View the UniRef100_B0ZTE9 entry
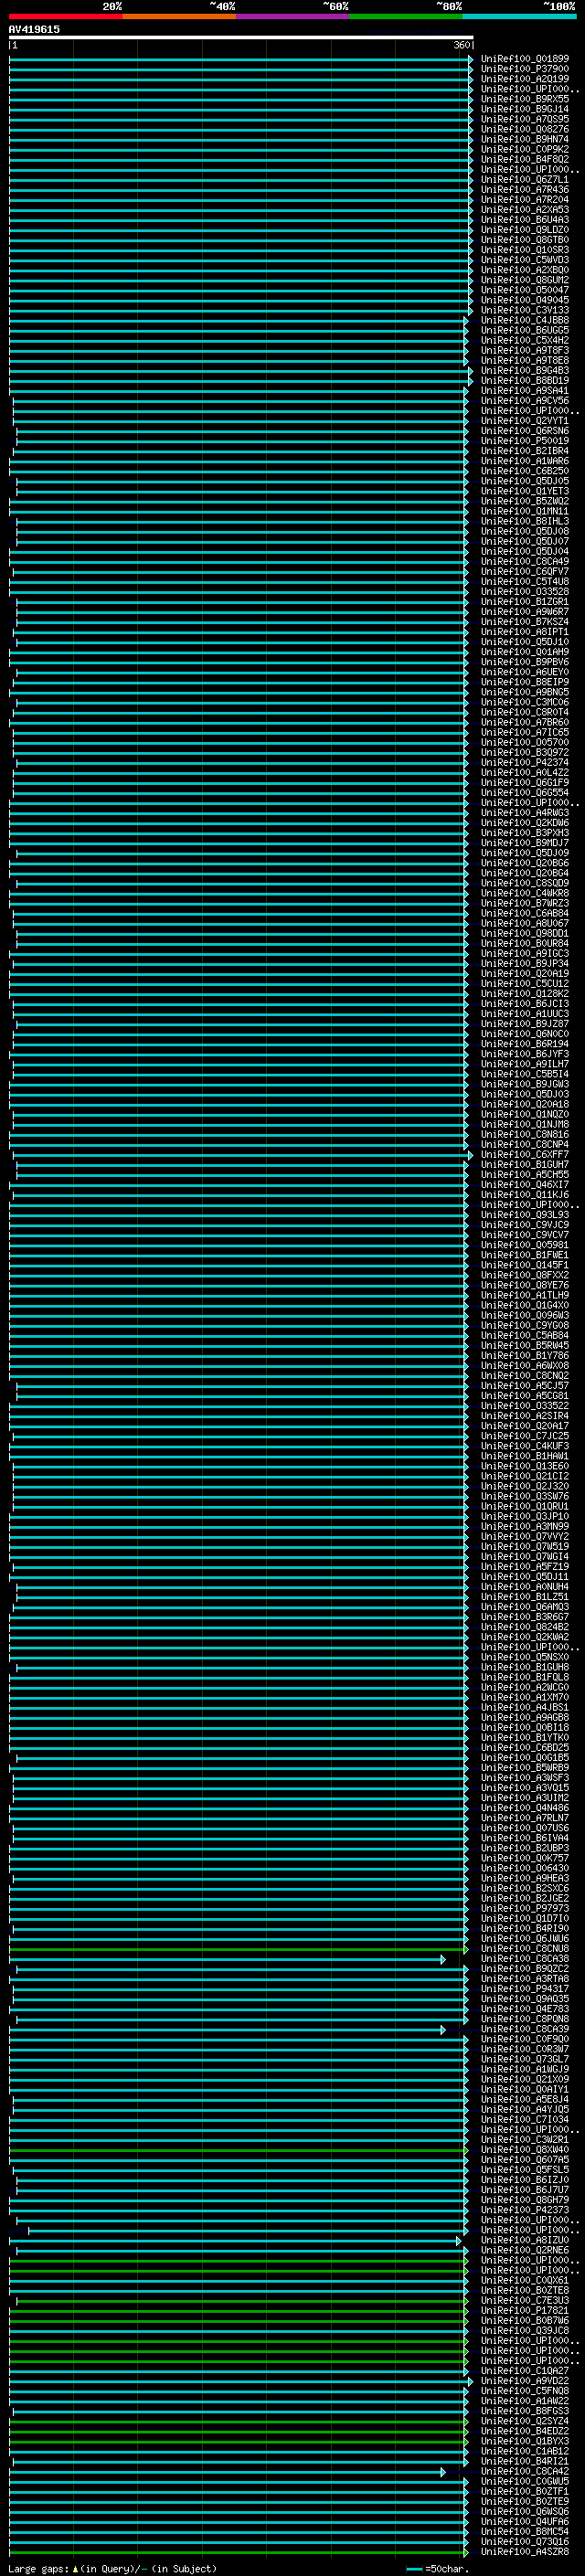The width and height of the screenshot is (585, 2576). [x=524, y=2502]
